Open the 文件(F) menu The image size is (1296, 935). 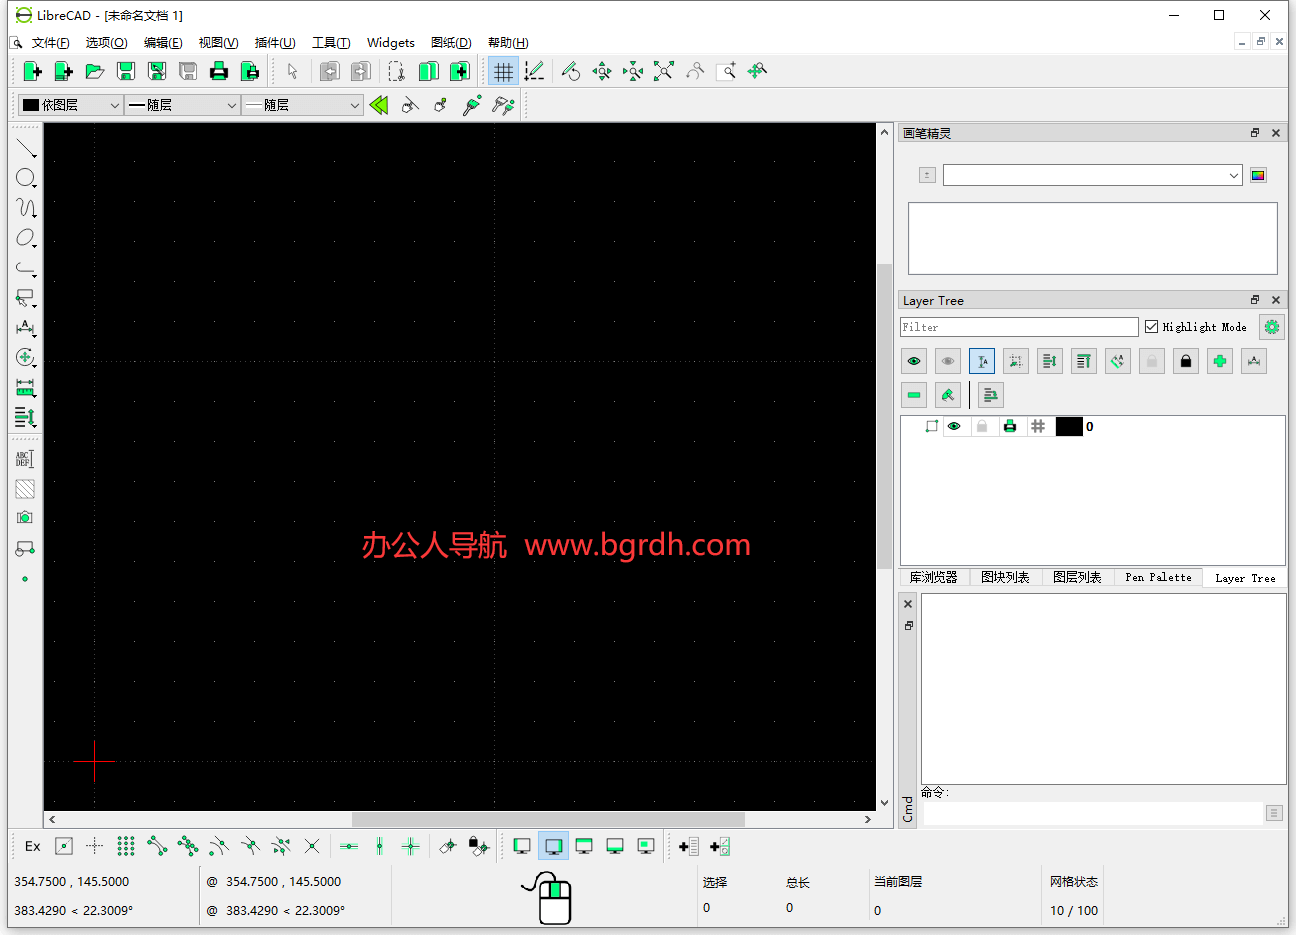[50, 43]
